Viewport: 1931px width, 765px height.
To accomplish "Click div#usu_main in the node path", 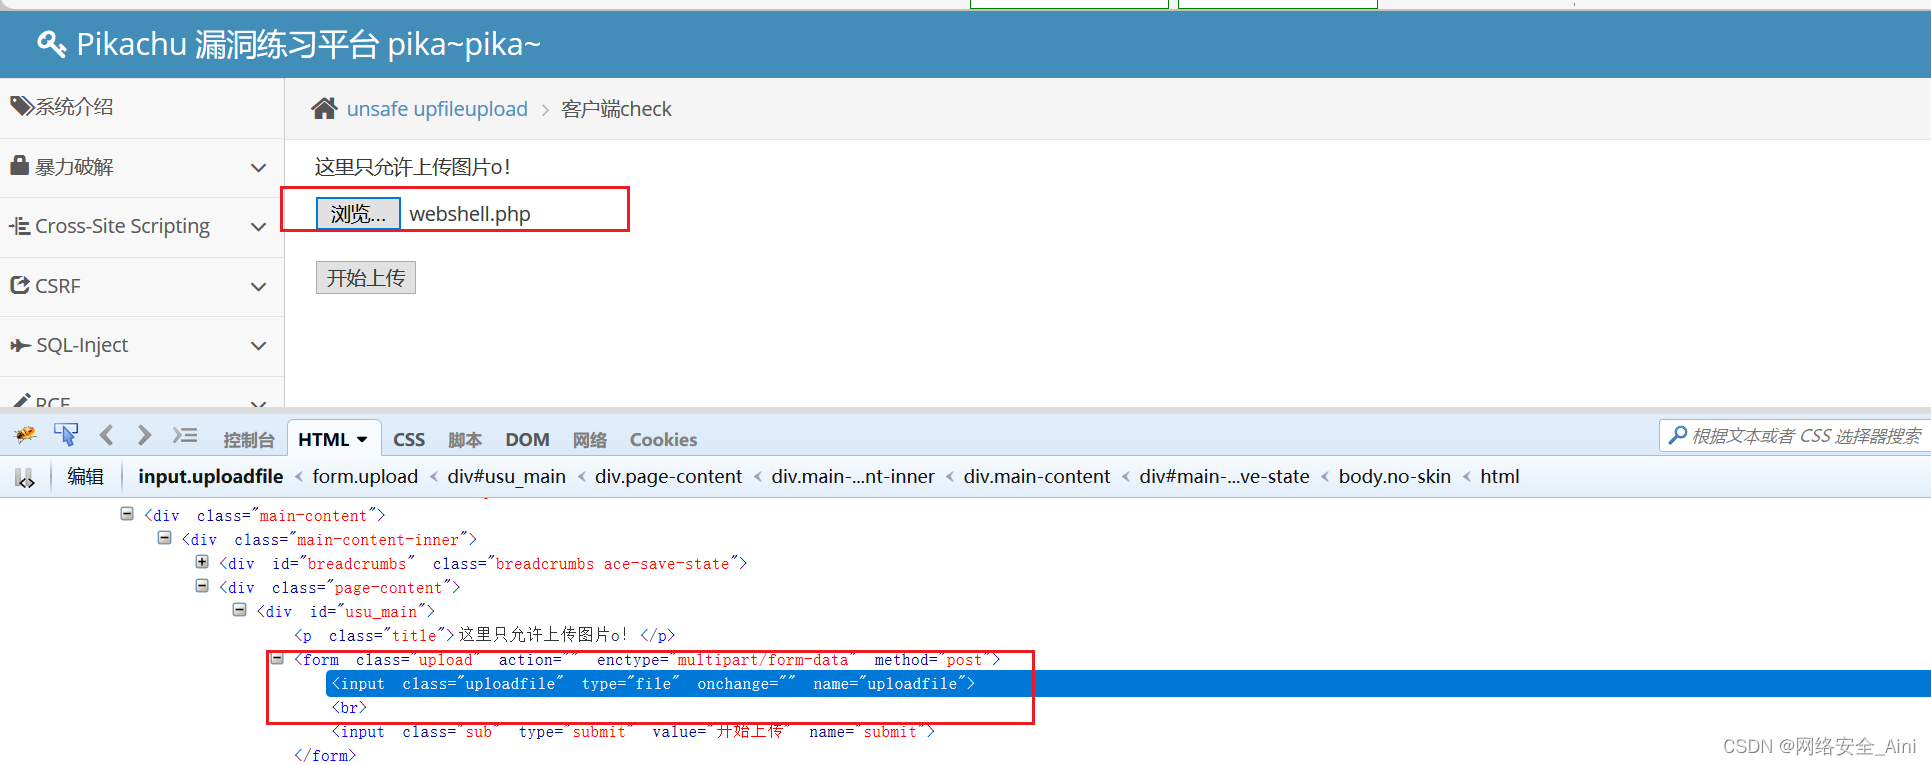I will click(x=506, y=477).
